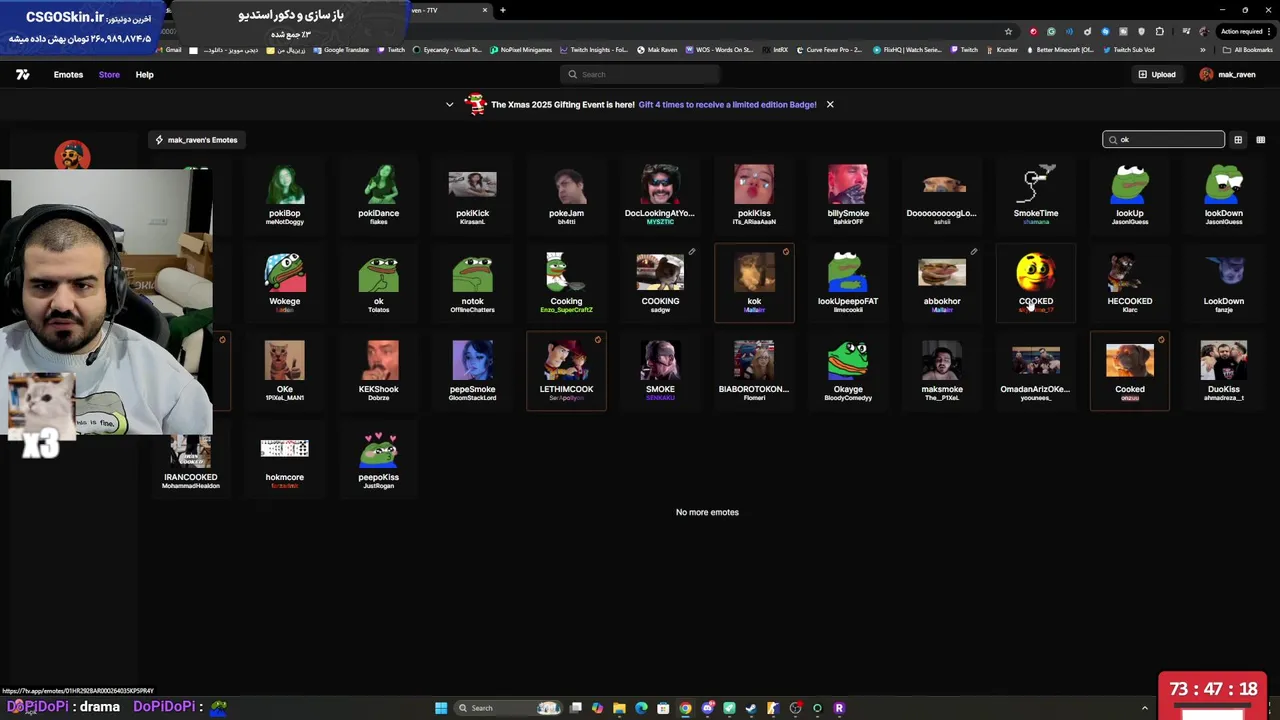Open the All Bookmarks folder
Viewport: 1280px width, 720px height.
point(1248,50)
